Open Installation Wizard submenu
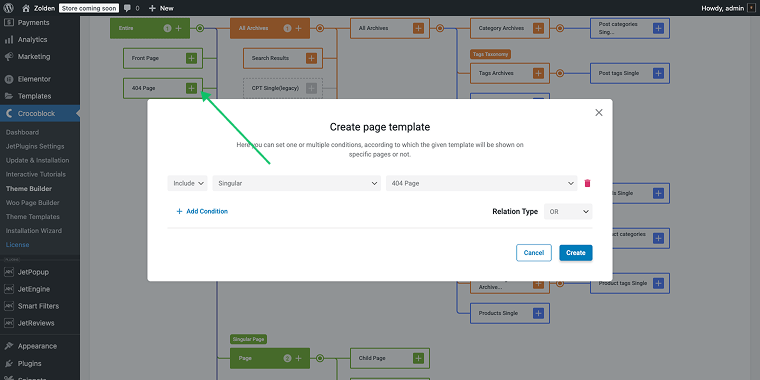This screenshot has height=380, width=760. click(x=33, y=231)
